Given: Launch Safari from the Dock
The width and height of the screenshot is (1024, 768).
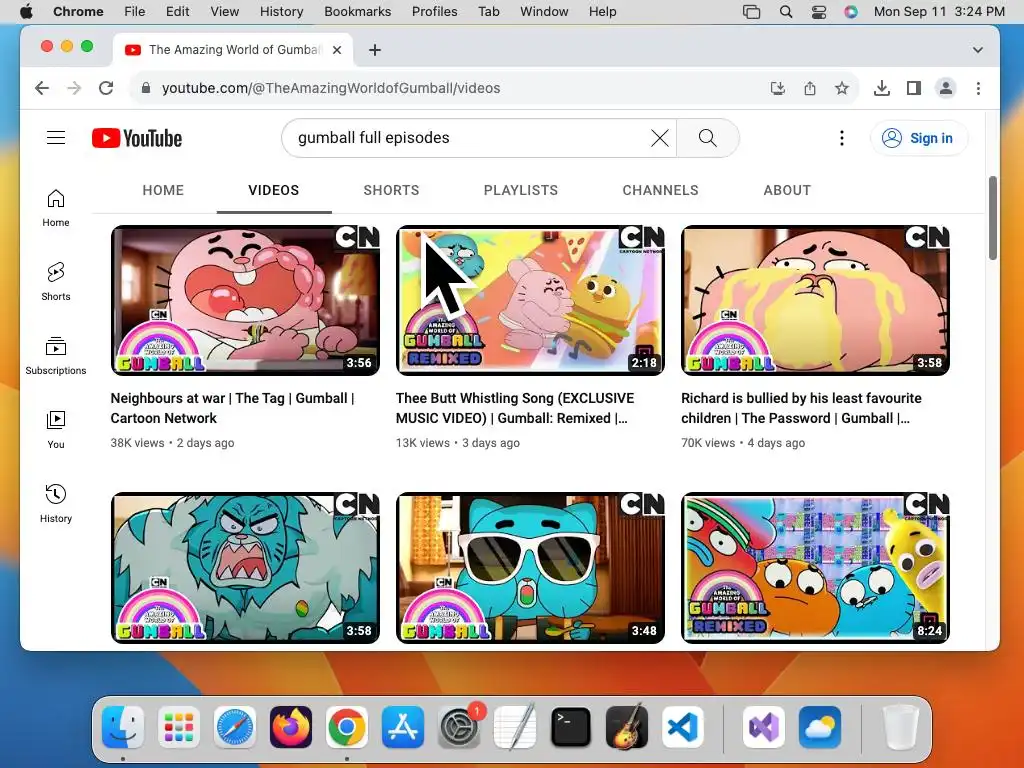Looking at the screenshot, I should point(235,727).
